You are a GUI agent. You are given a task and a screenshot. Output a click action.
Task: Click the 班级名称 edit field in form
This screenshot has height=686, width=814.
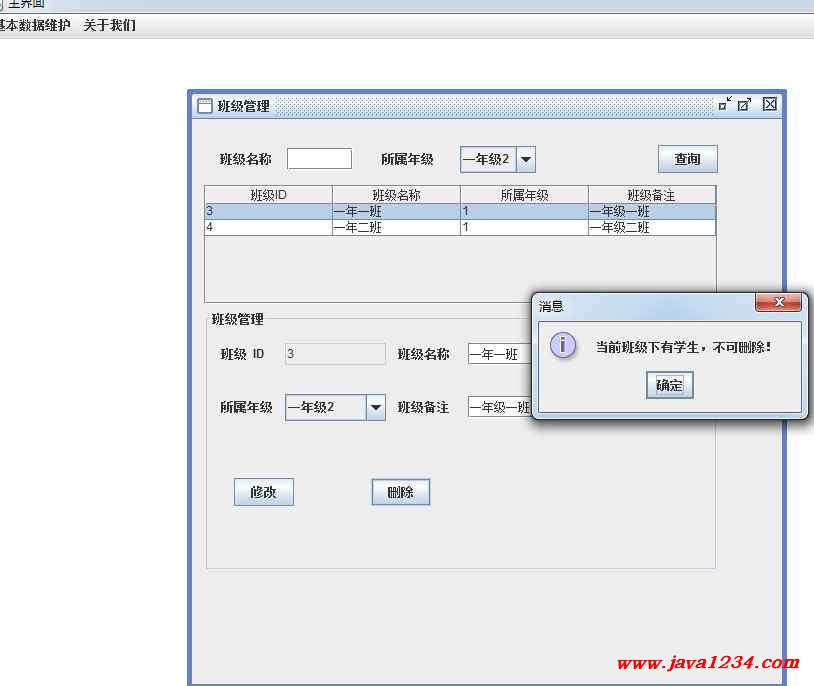(499, 354)
